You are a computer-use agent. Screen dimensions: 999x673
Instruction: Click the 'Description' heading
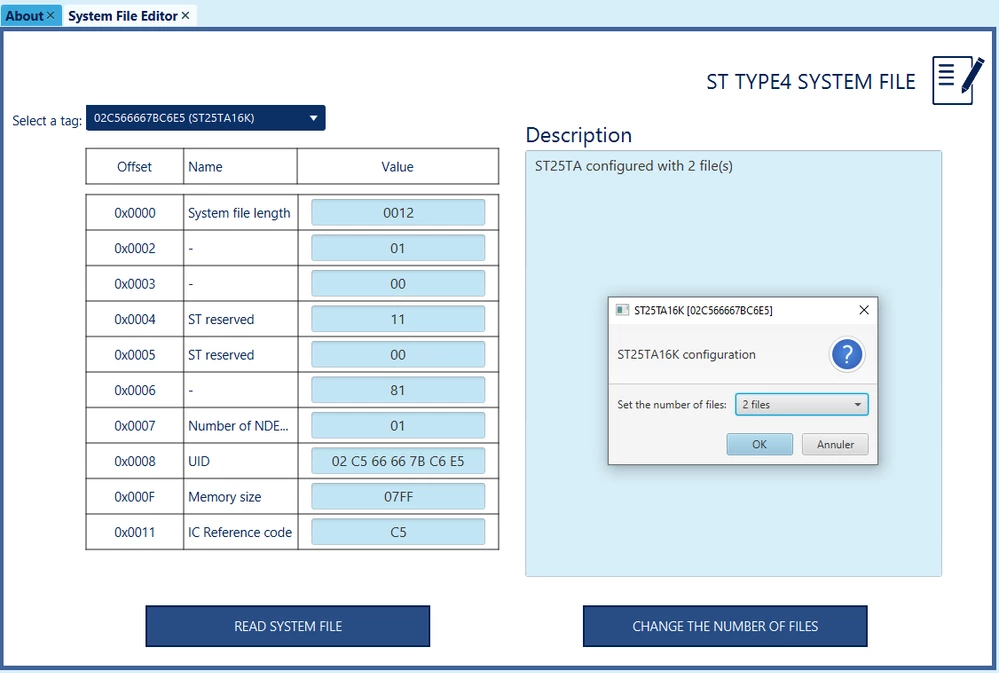pyautogui.click(x=579, y=135)
